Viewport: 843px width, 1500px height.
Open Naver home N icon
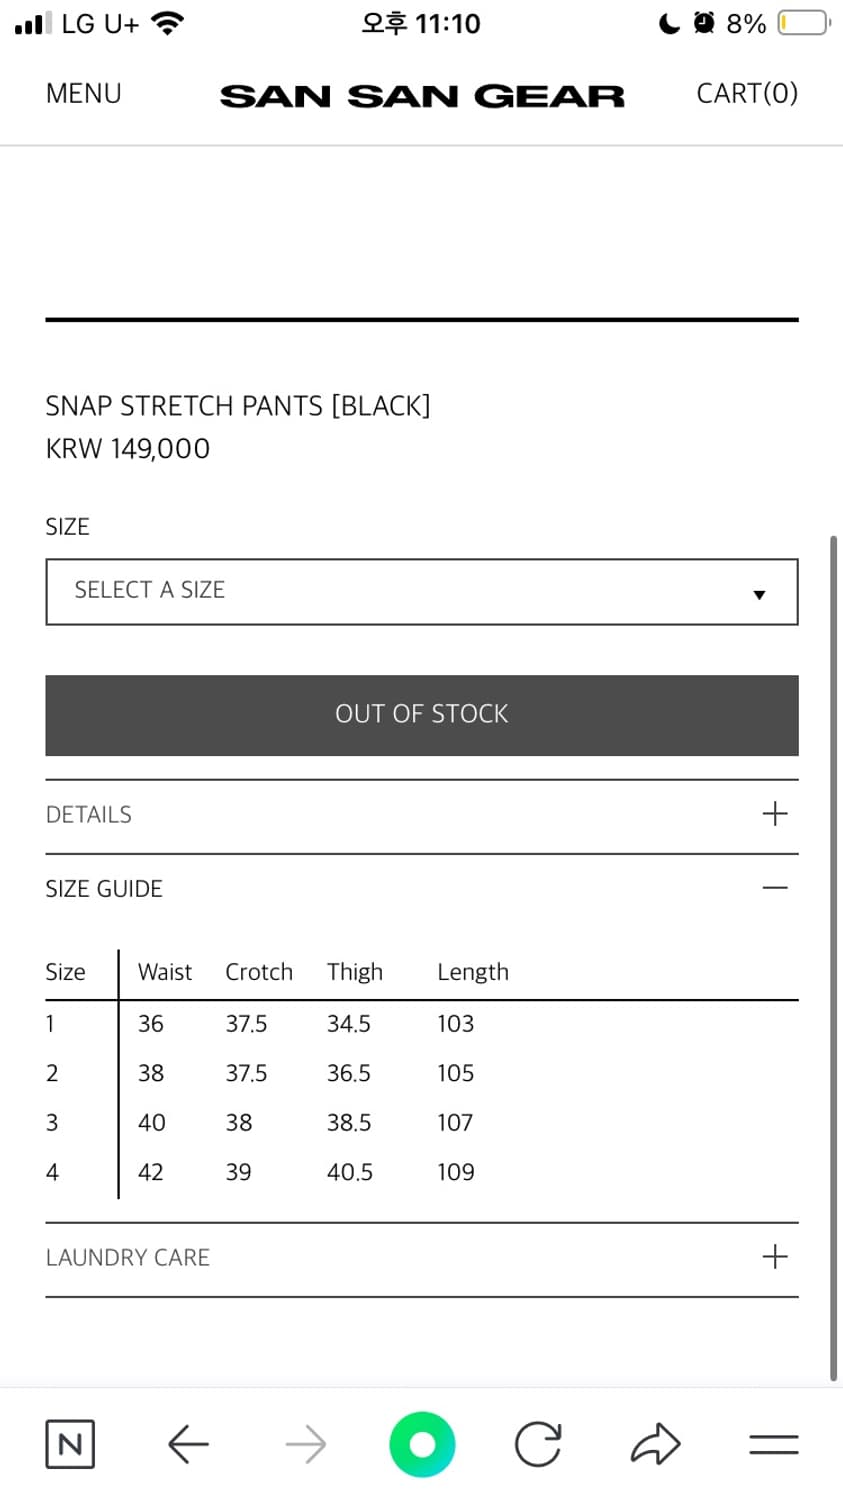tap(70, 1444)
